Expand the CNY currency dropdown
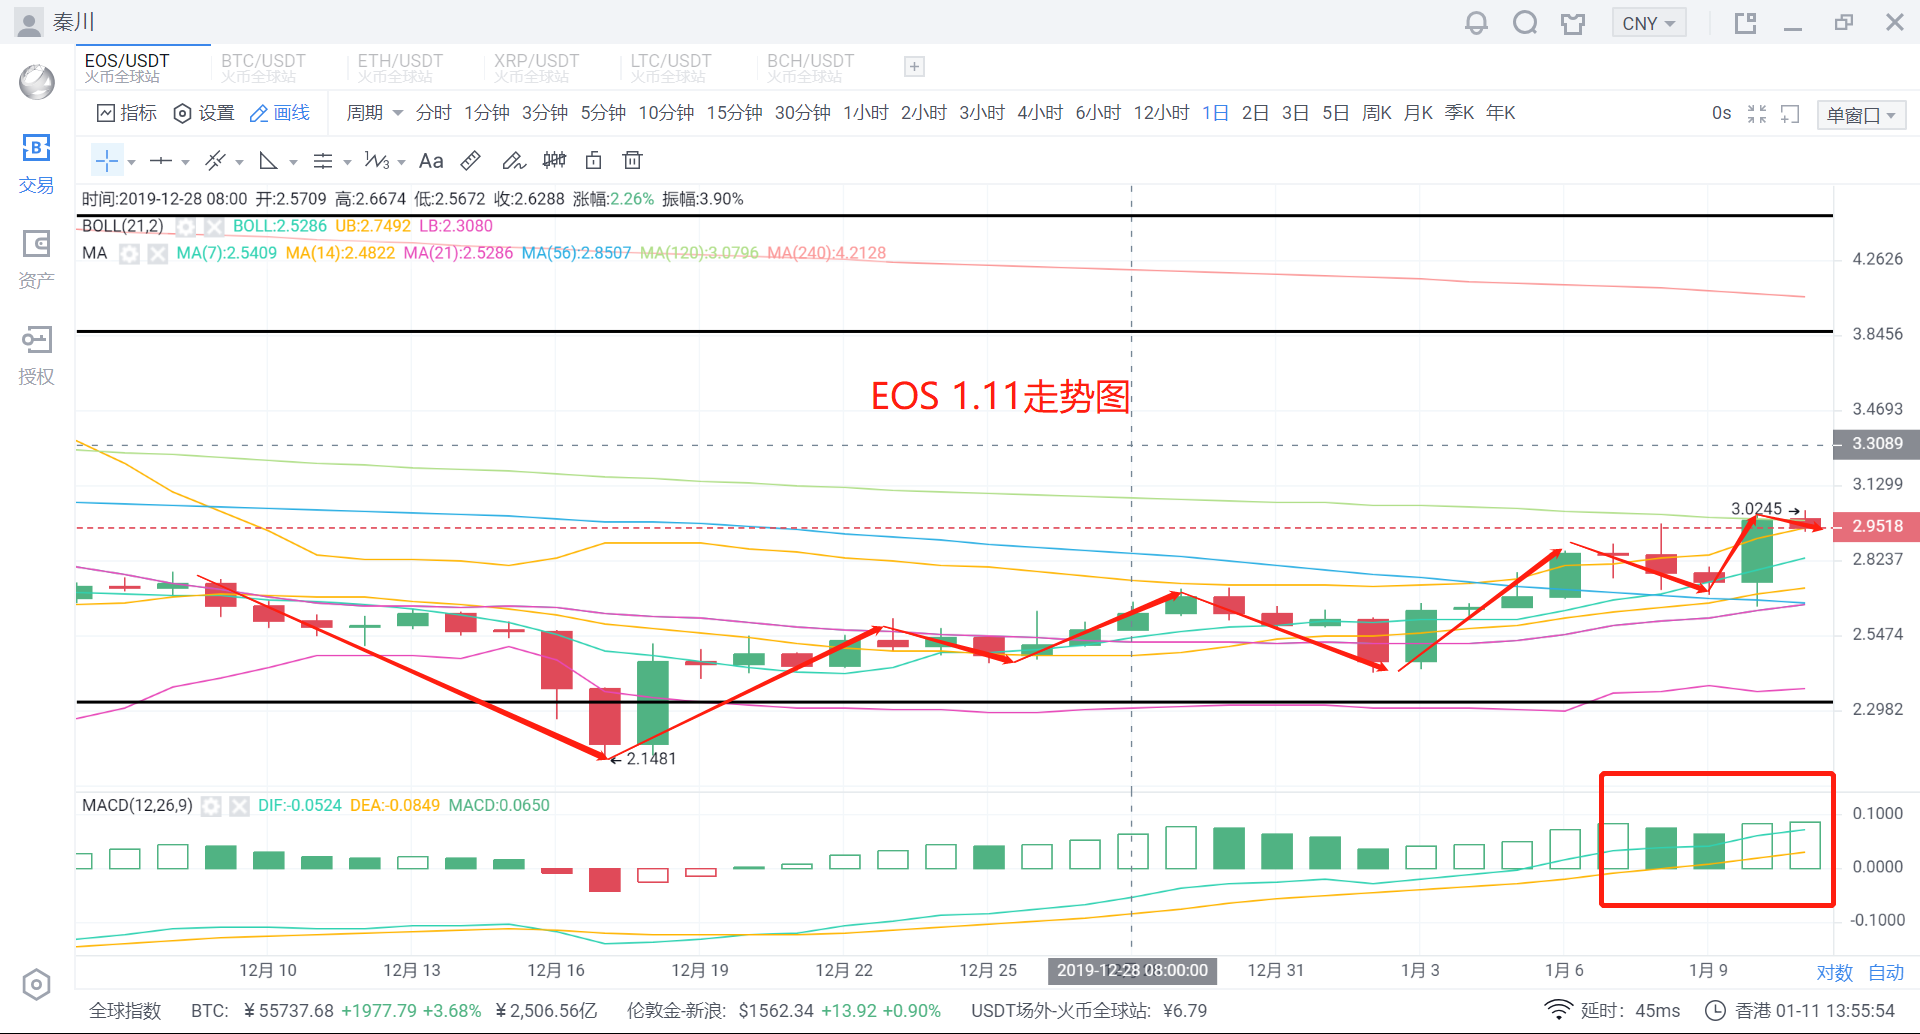The width and height of the screenshot is (1920, 1034). pyautogui.click(x=1648, y=23)
